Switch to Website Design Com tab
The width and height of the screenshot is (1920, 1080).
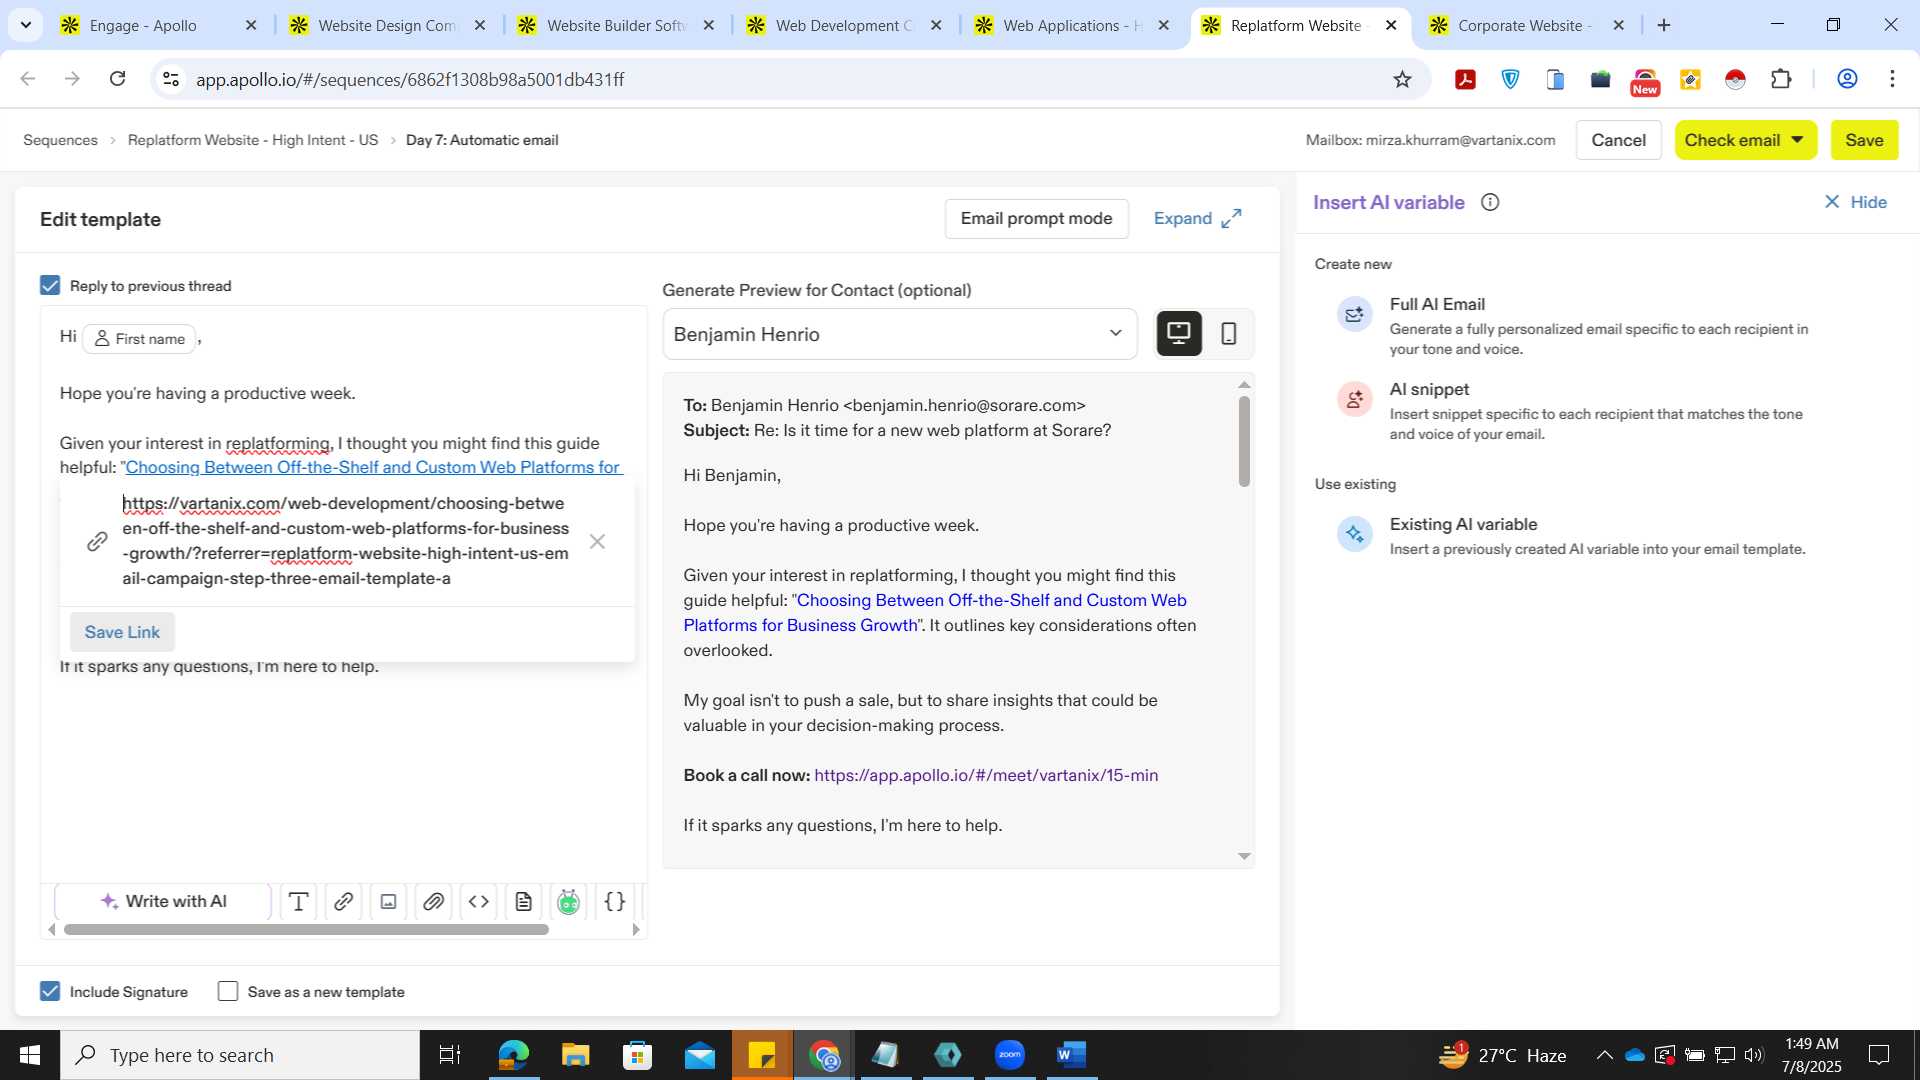coord(386,25)
